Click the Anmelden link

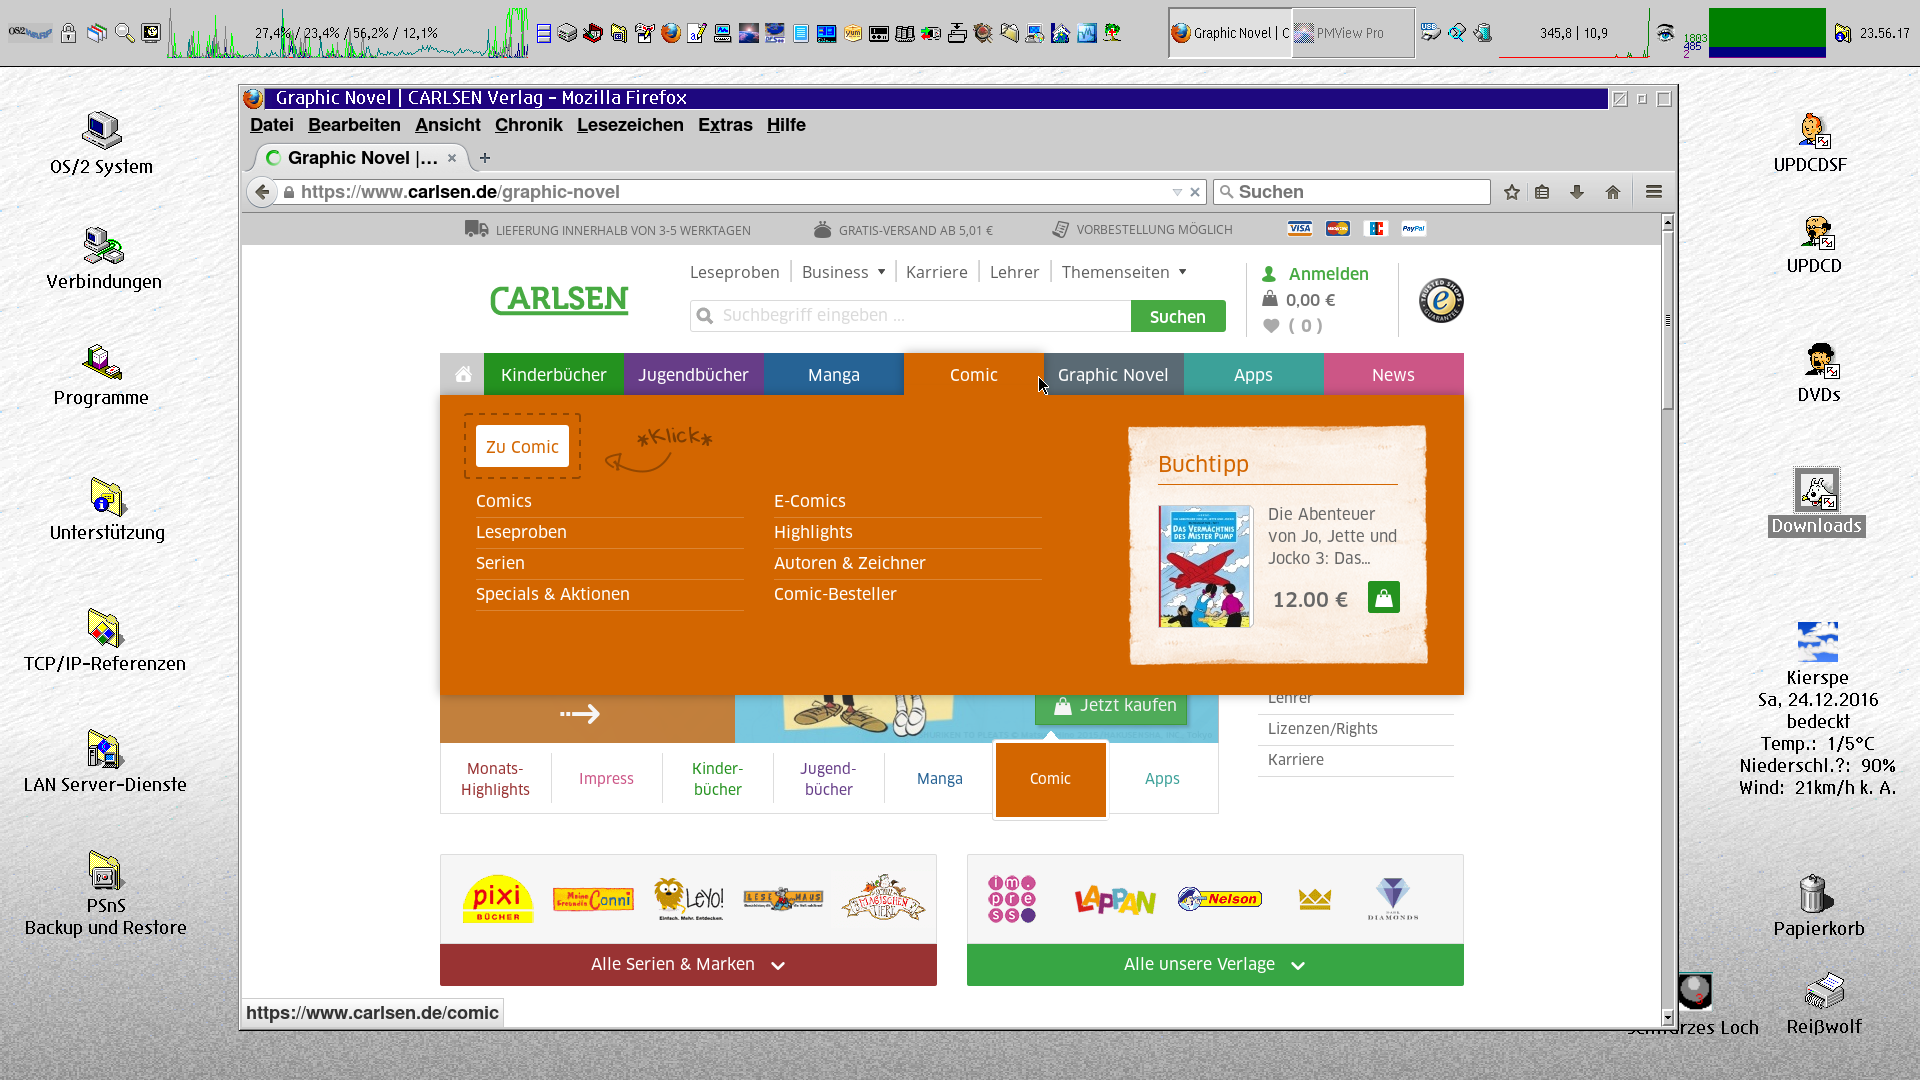(x=1328, y=274)
